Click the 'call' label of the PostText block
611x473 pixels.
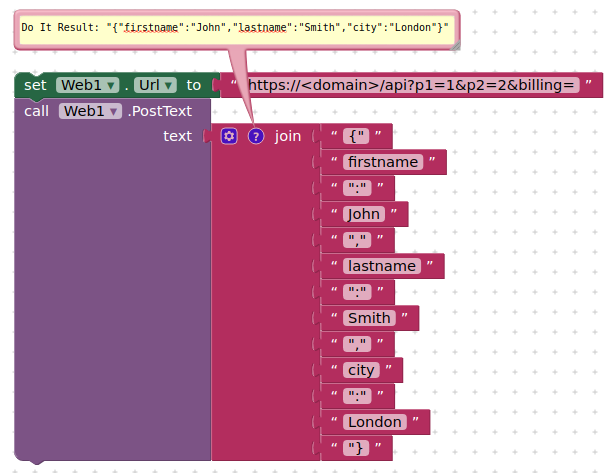click(36, 111)
